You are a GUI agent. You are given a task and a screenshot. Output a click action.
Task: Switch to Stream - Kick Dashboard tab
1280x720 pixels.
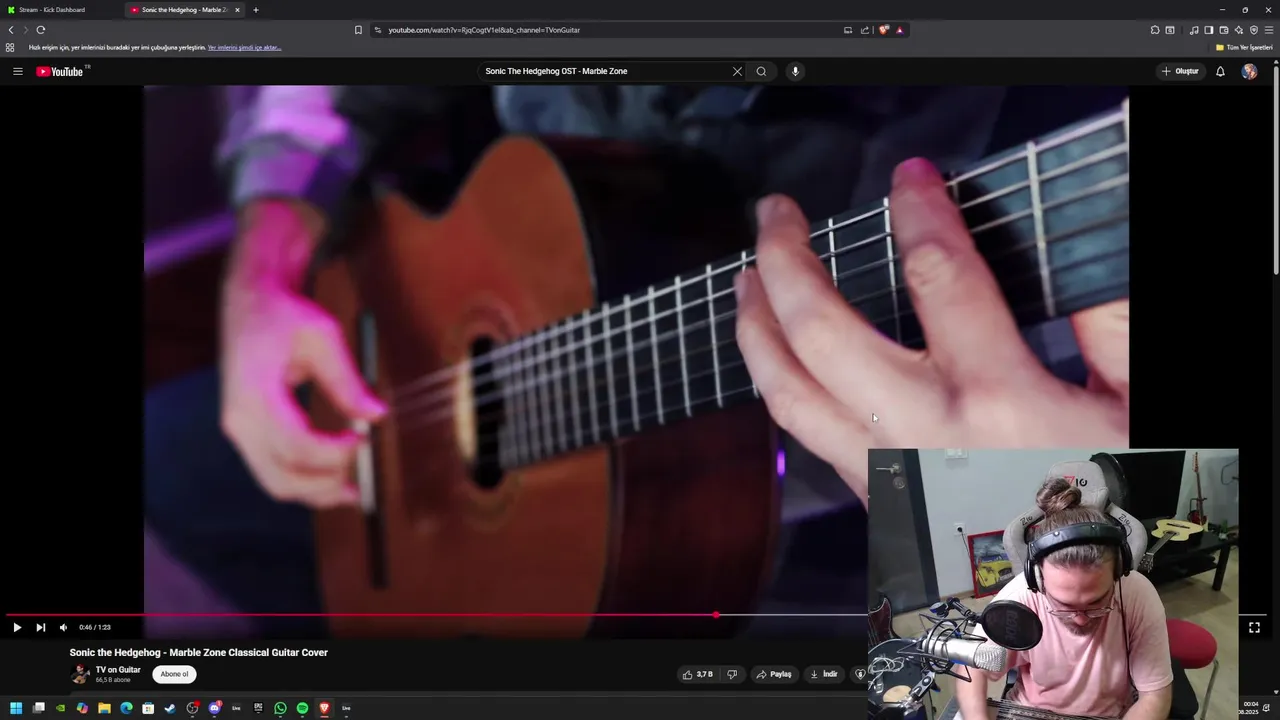60,10
